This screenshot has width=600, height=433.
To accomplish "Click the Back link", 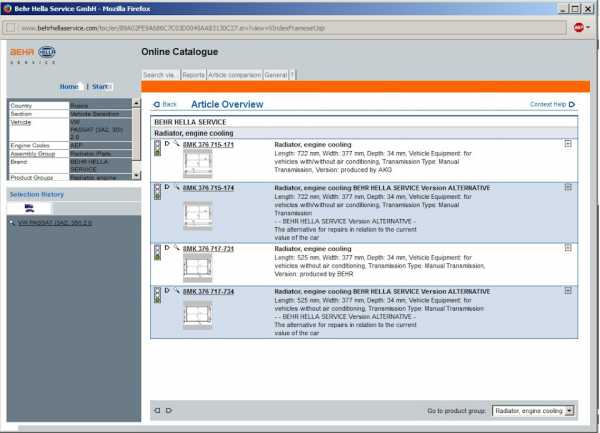I will coord(165,104).
